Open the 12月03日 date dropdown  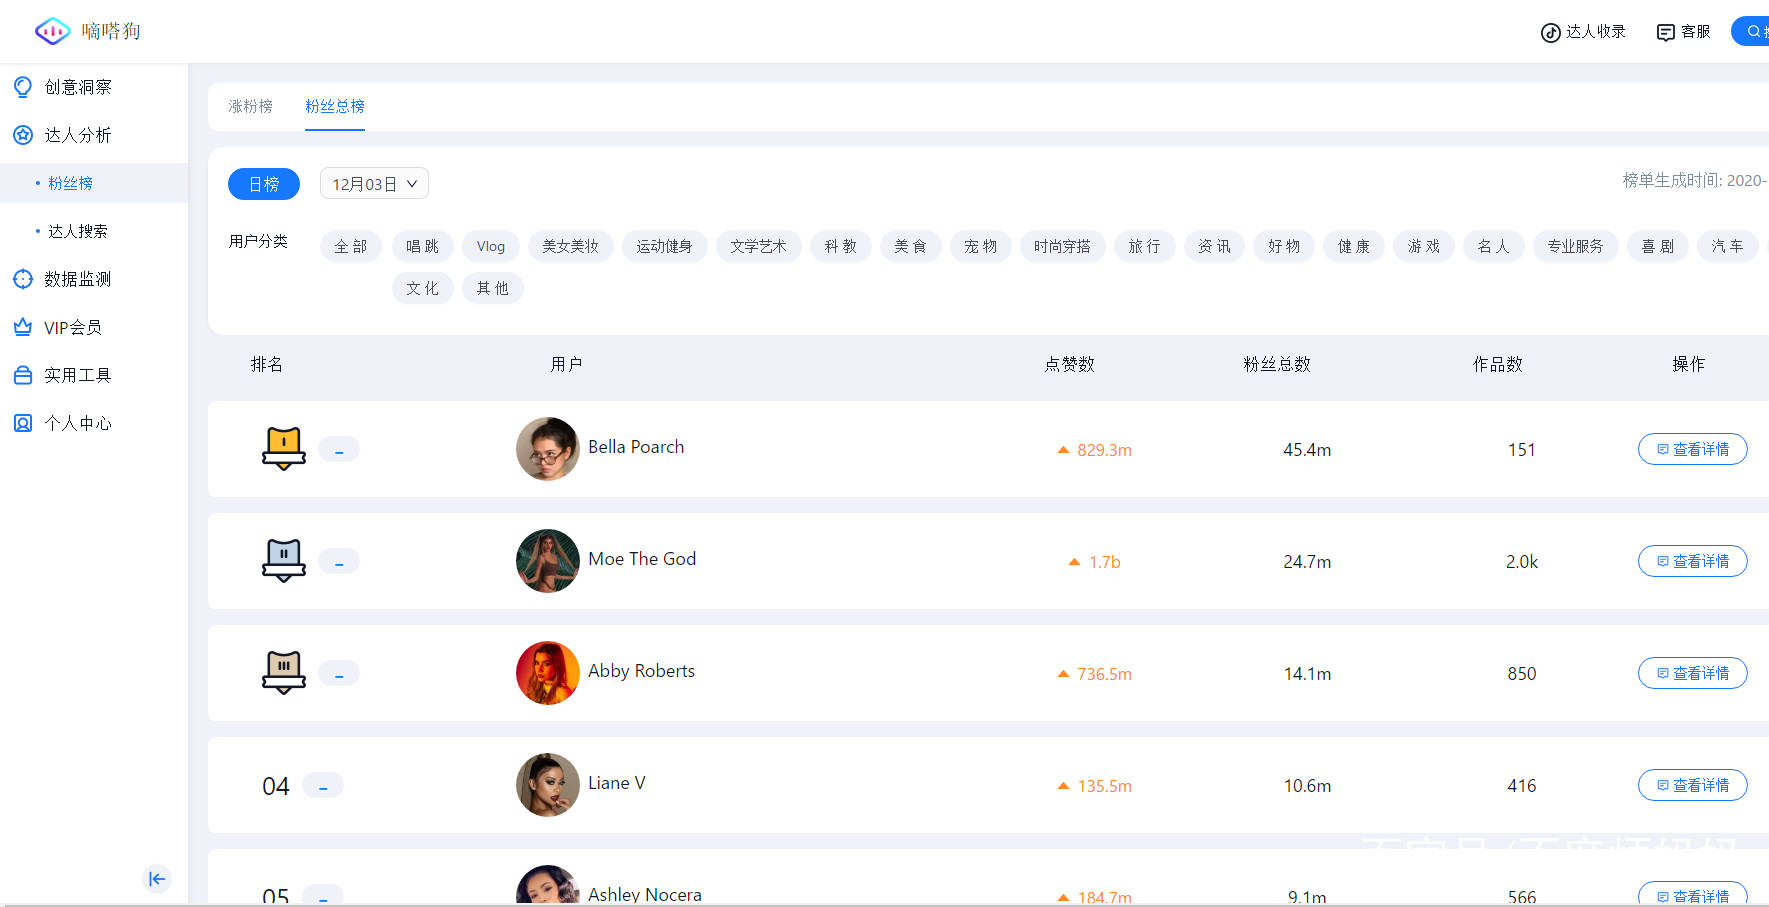pyautogui.click(x=374, y=184)
